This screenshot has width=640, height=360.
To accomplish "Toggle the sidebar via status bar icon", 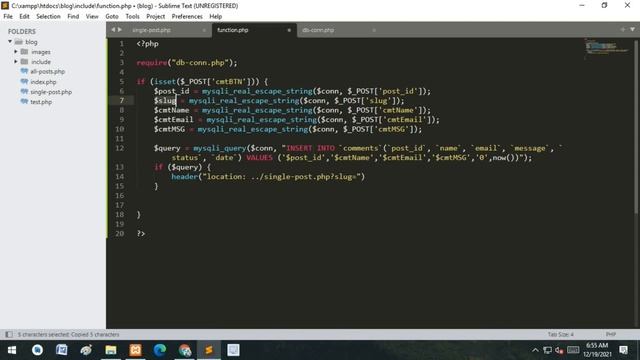I will pos(9,334).
